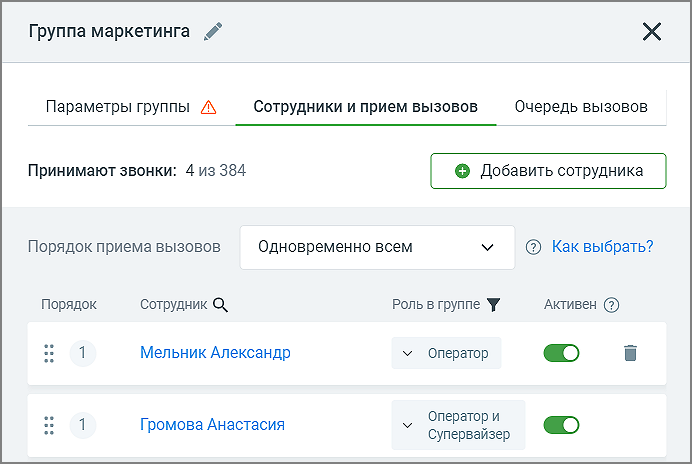Viewport: 692px width, 464px height.
Task: Close the Группа маркетинга dialog
Action: click(652, 32)
